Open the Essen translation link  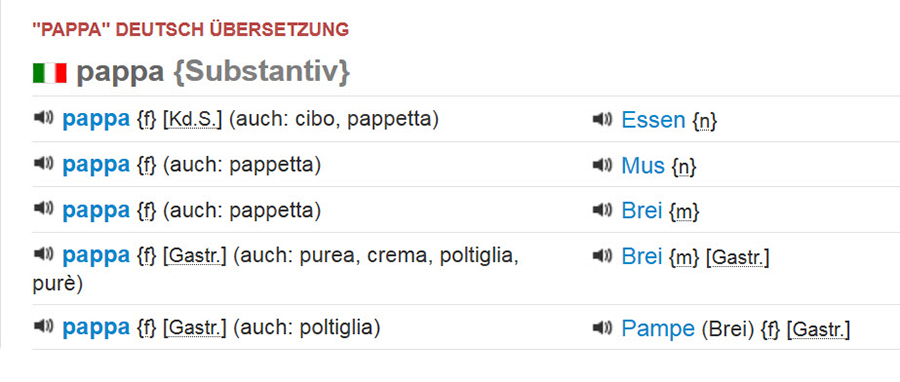653,120
